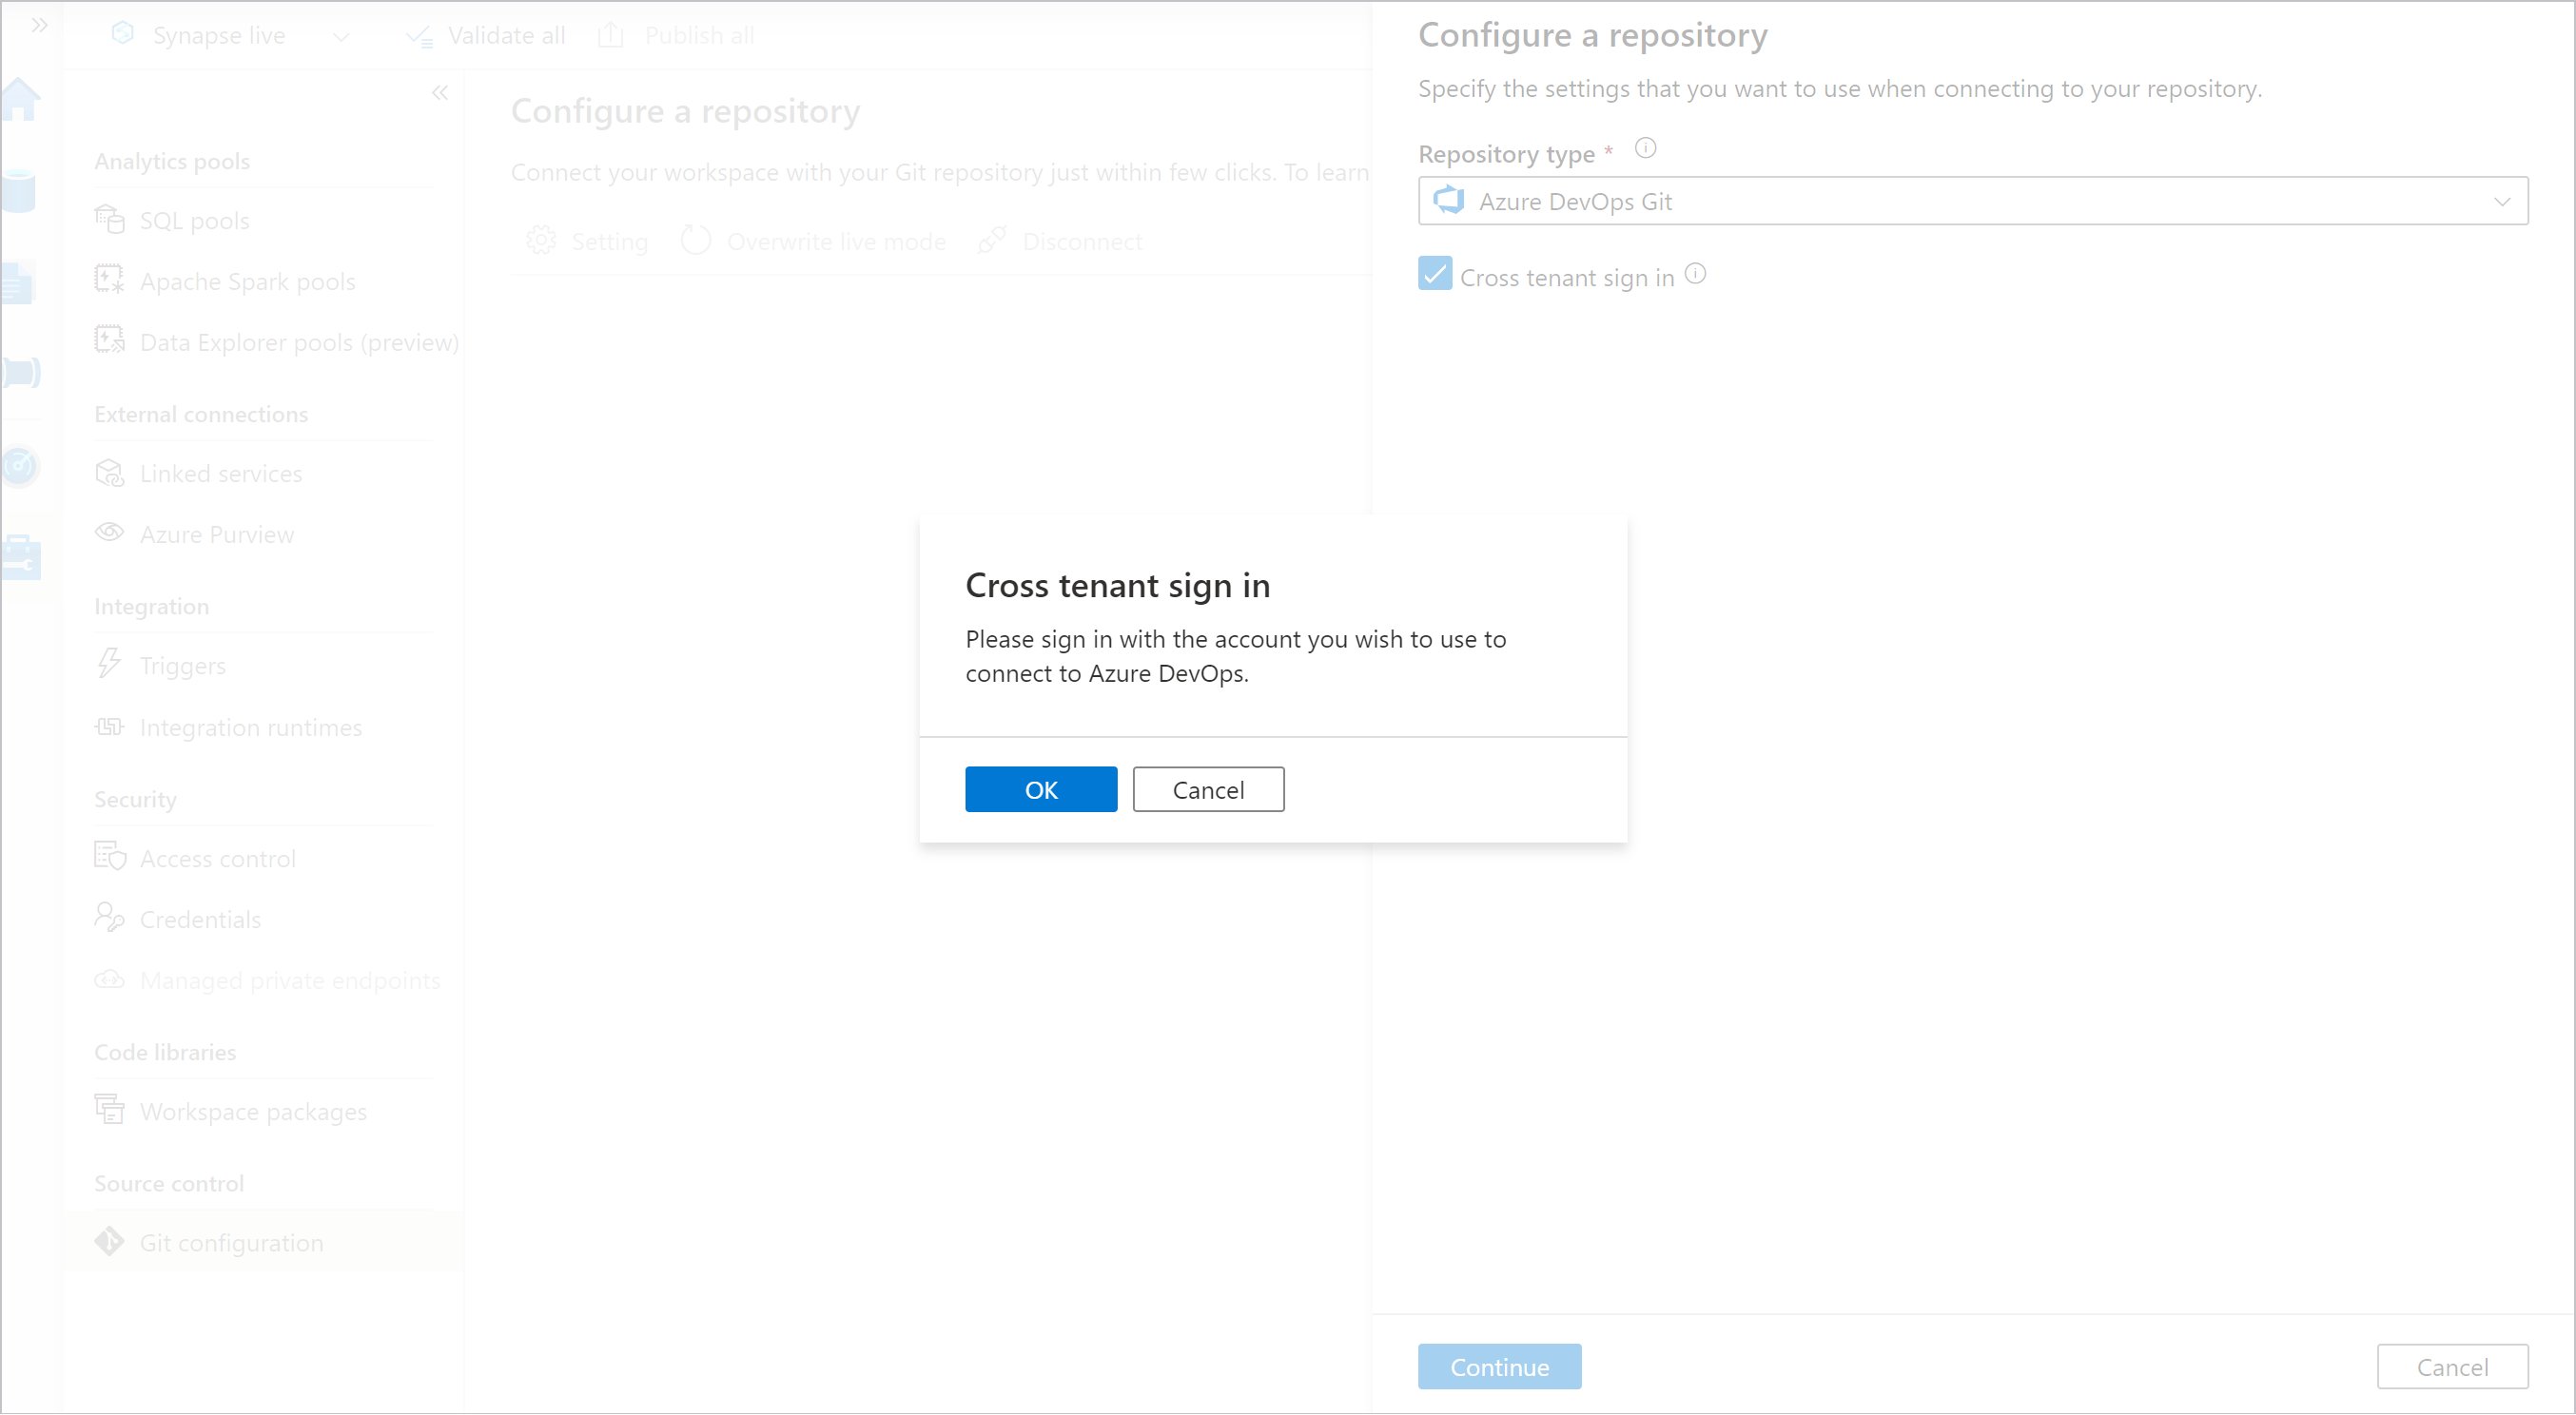Click the Linked services icon
This screenshot has width=2576, height=1415.
coord(109,473)
